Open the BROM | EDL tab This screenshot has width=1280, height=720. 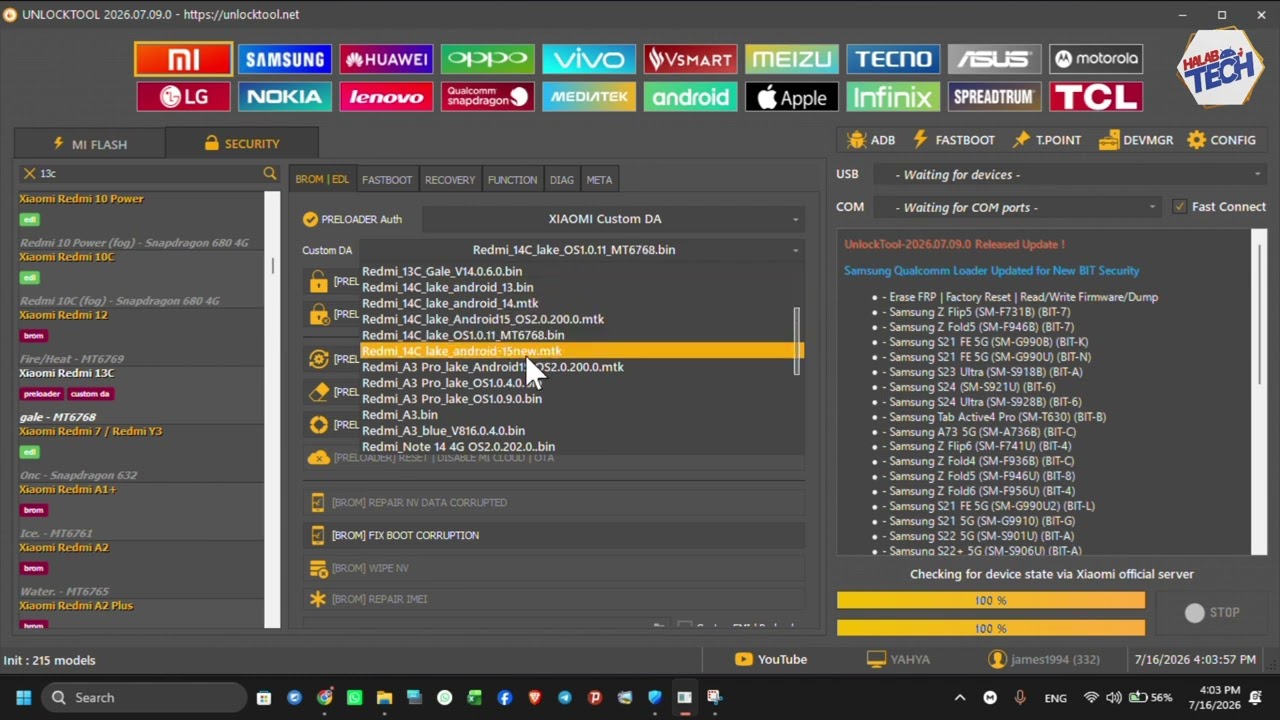(x=322, y=180)
